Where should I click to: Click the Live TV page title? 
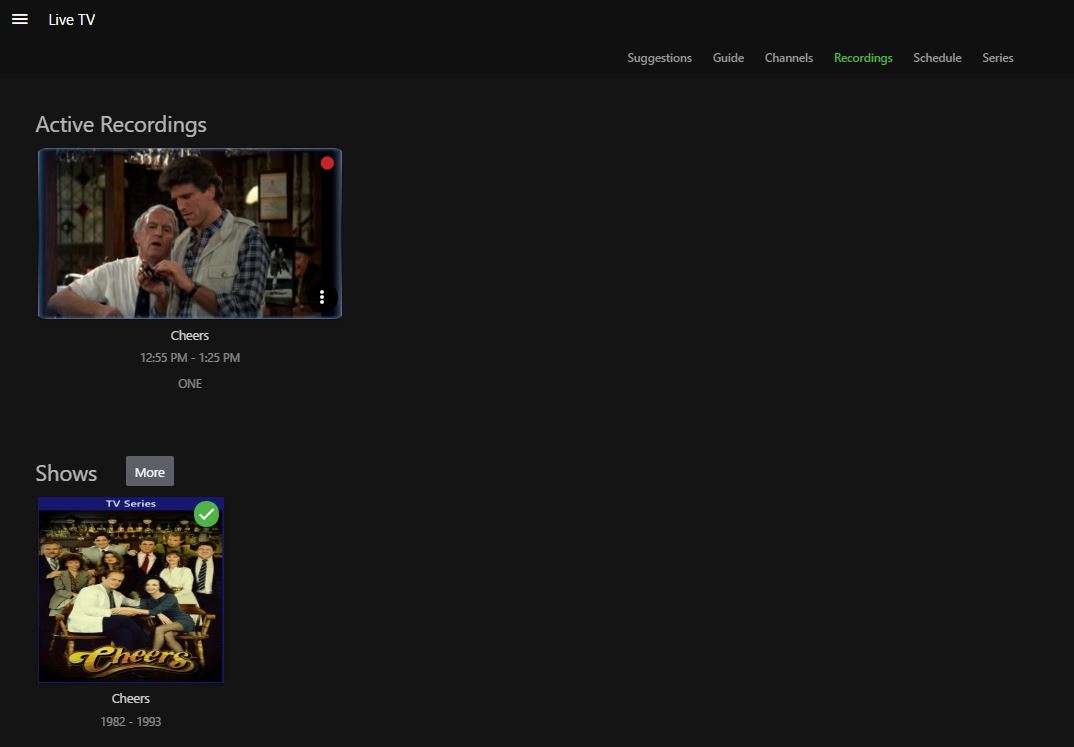click(x=72, y=20)
